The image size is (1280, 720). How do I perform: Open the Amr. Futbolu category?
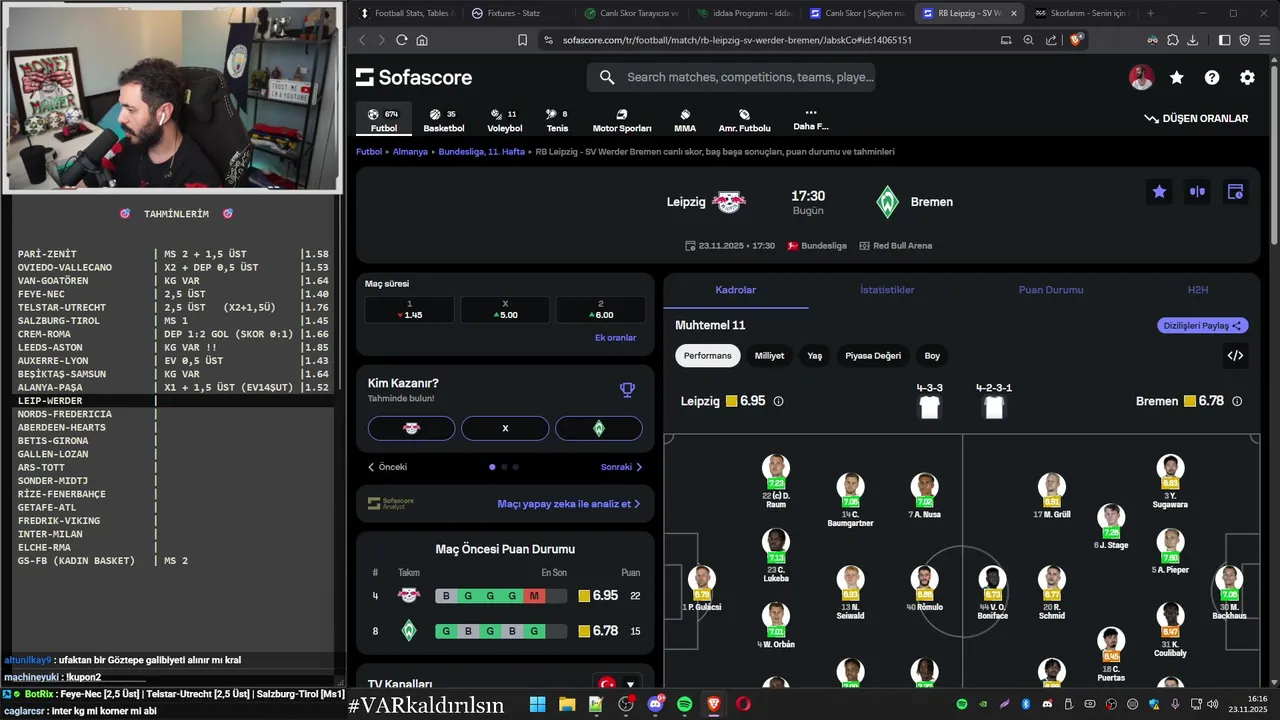[744, 121]
